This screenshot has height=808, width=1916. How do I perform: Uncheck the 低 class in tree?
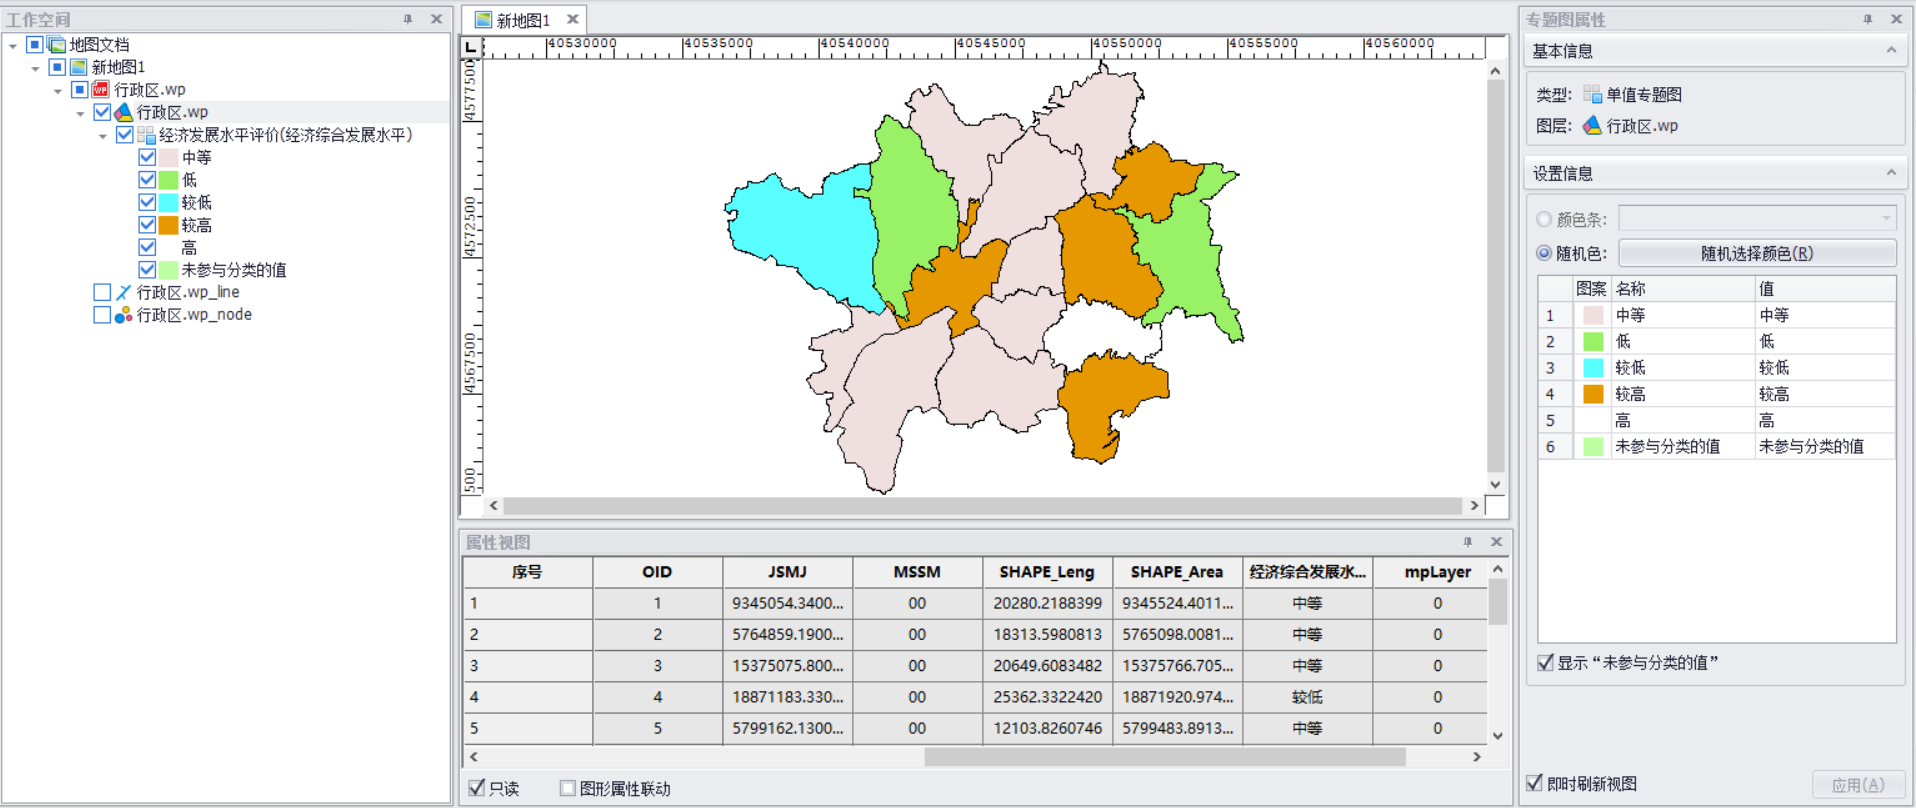coord(147,180)
